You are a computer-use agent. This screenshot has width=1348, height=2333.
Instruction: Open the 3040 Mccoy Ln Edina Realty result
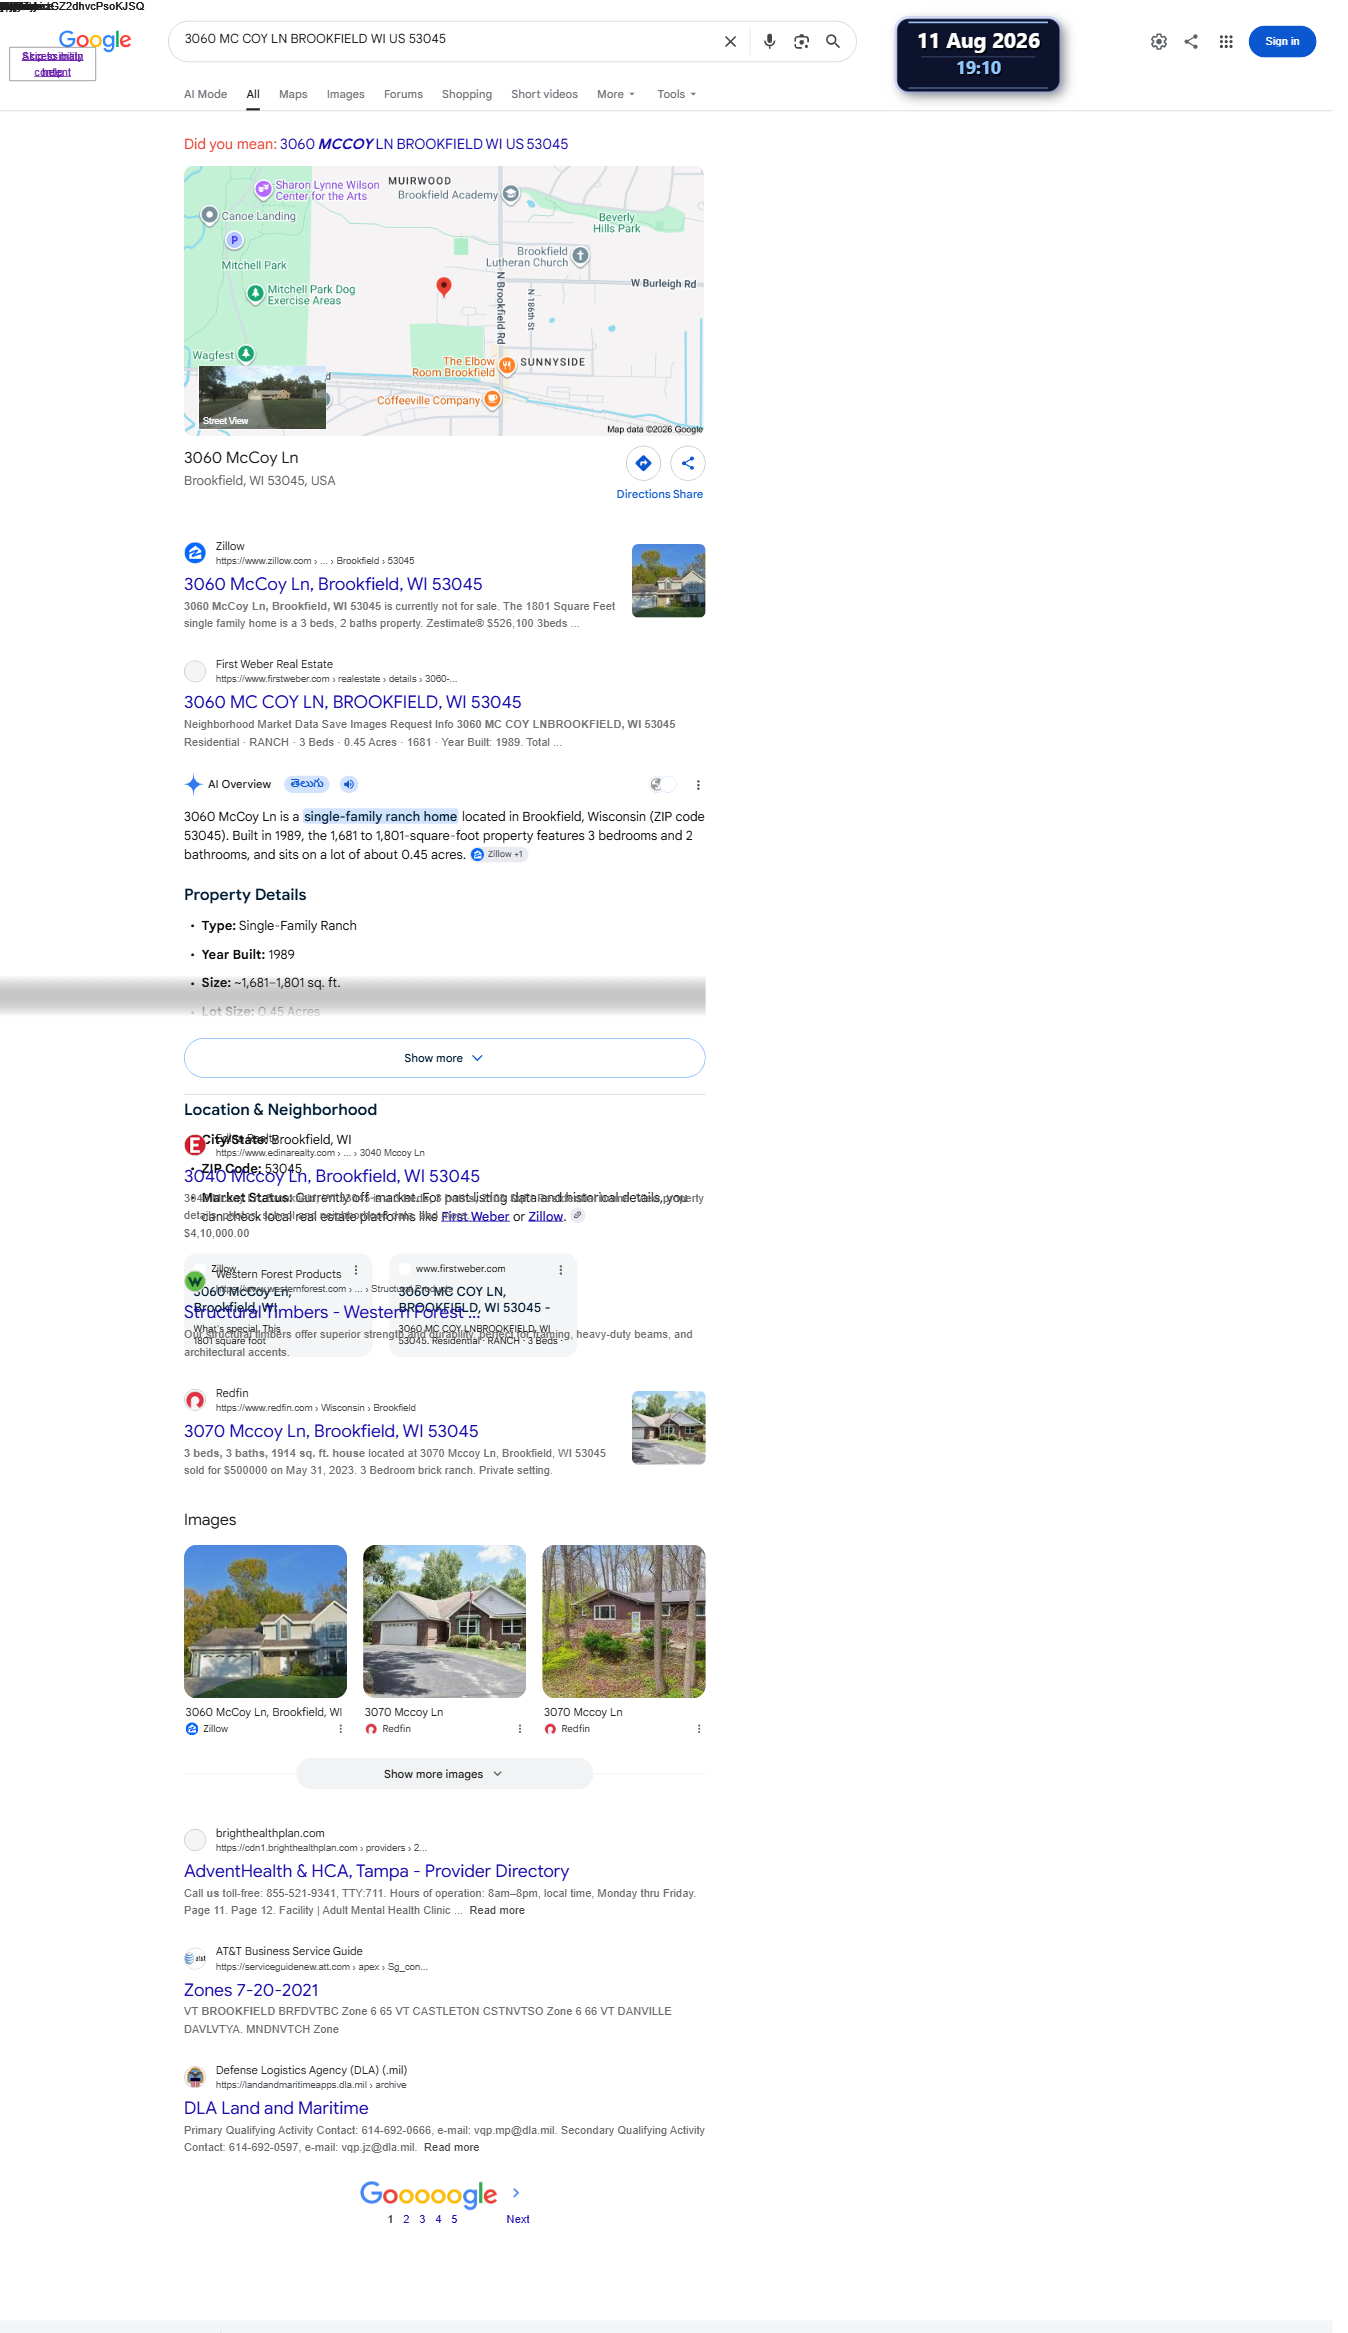[x=332, y=1176]
